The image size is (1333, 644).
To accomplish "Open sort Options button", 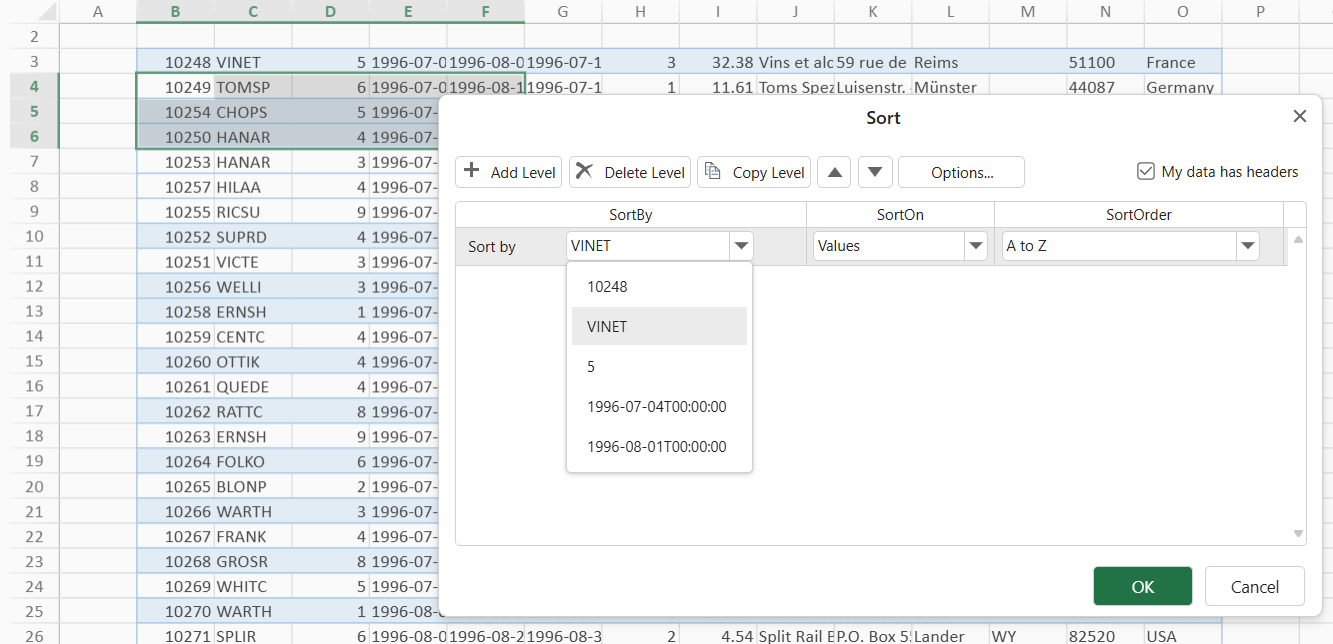I will coord(961,172).
